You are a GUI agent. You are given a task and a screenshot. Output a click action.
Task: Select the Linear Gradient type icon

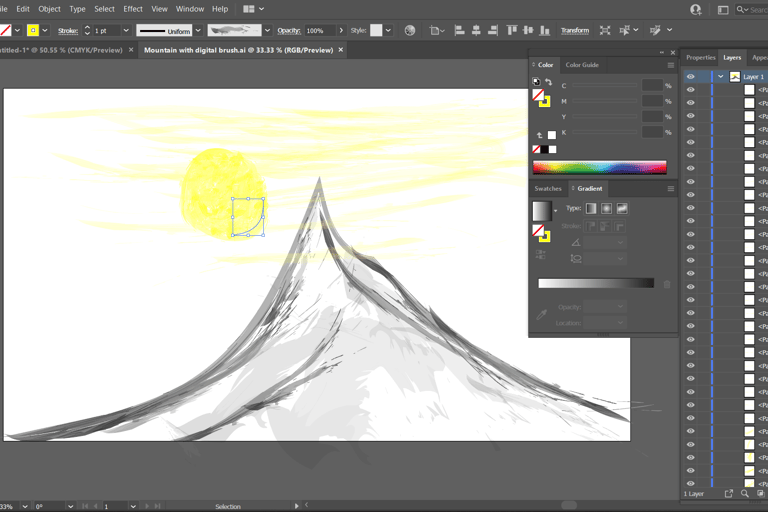click(591, 209)
